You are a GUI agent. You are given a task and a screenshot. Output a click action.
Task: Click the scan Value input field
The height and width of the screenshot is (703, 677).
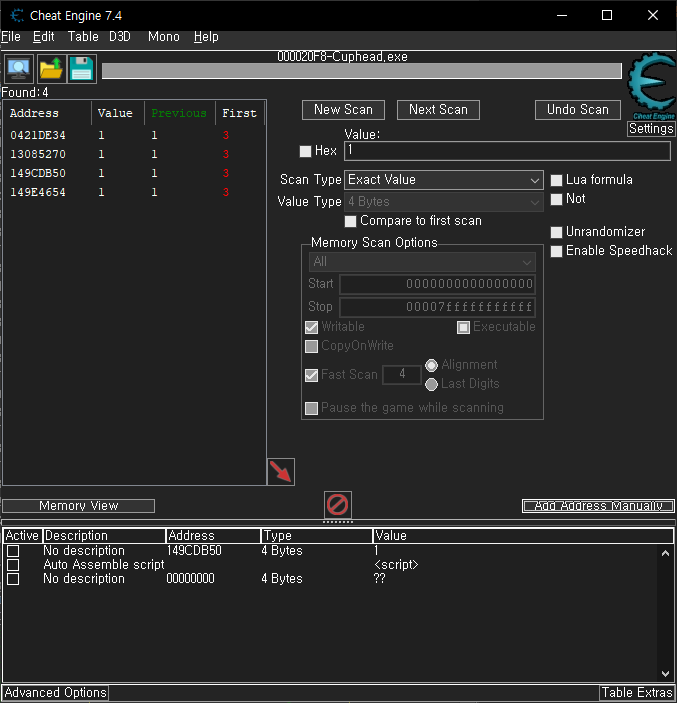[507, 151]
